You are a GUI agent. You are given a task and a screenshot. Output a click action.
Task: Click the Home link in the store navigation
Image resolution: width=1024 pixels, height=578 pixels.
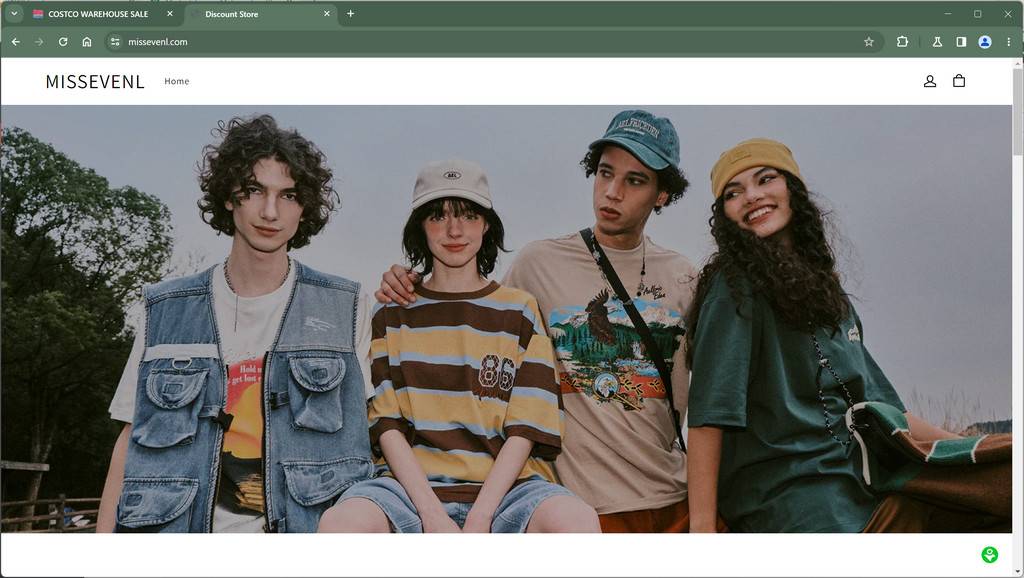point(176,81)
